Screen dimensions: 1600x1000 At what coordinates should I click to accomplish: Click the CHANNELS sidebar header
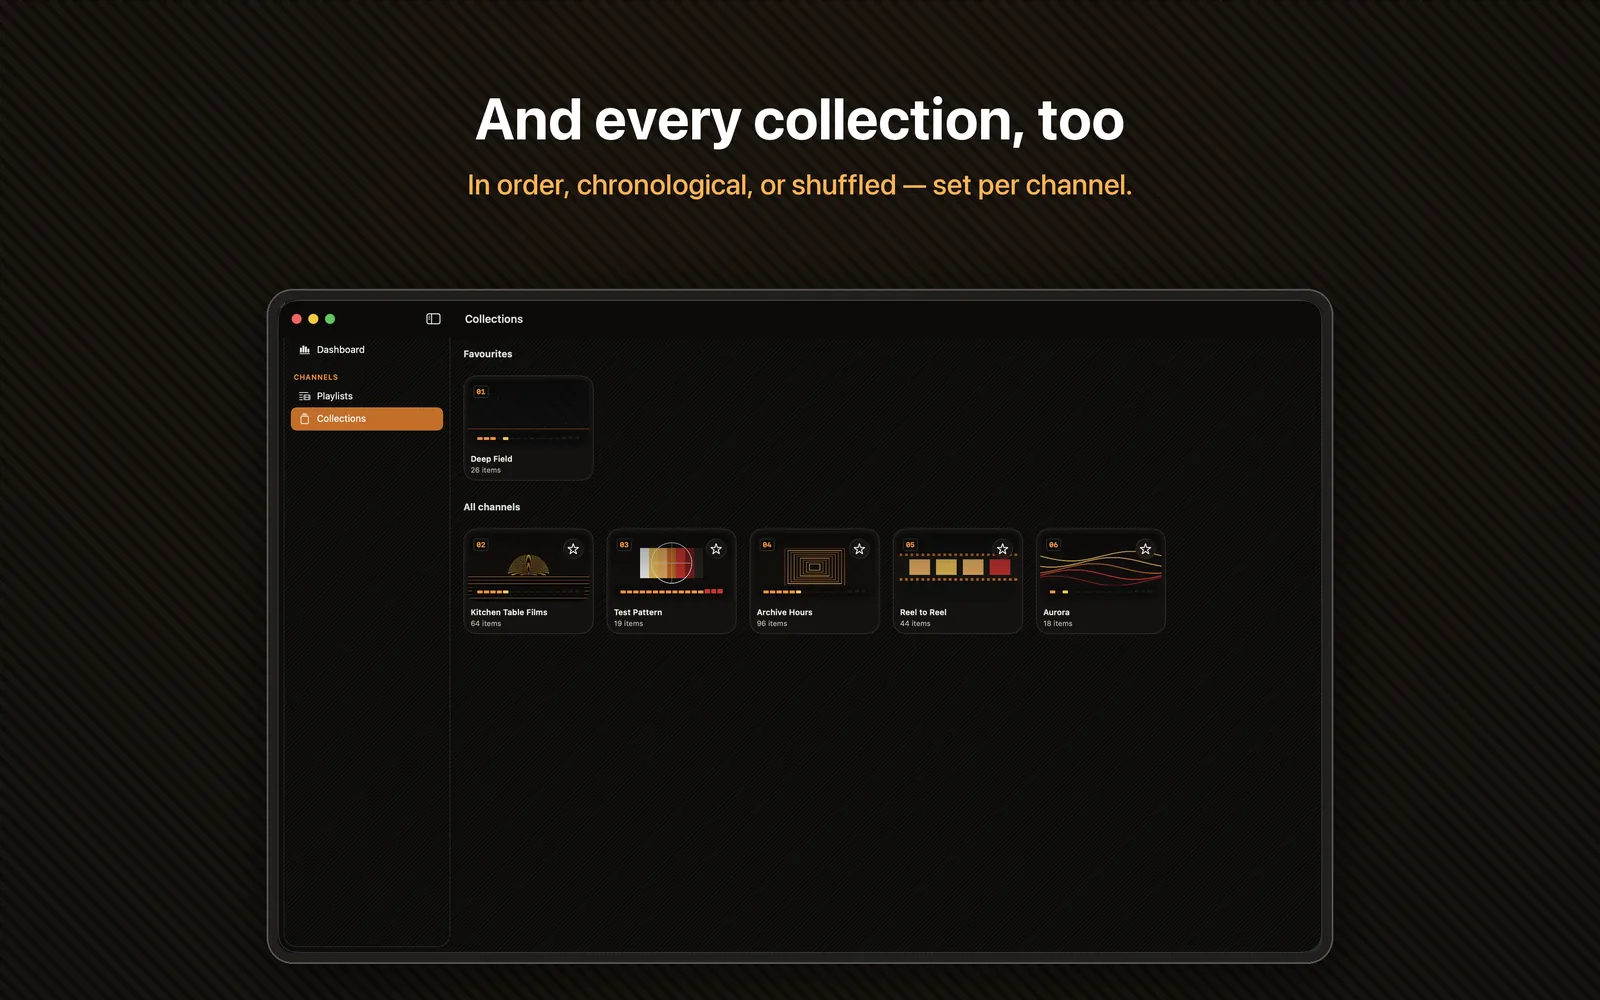pos(316,377)
